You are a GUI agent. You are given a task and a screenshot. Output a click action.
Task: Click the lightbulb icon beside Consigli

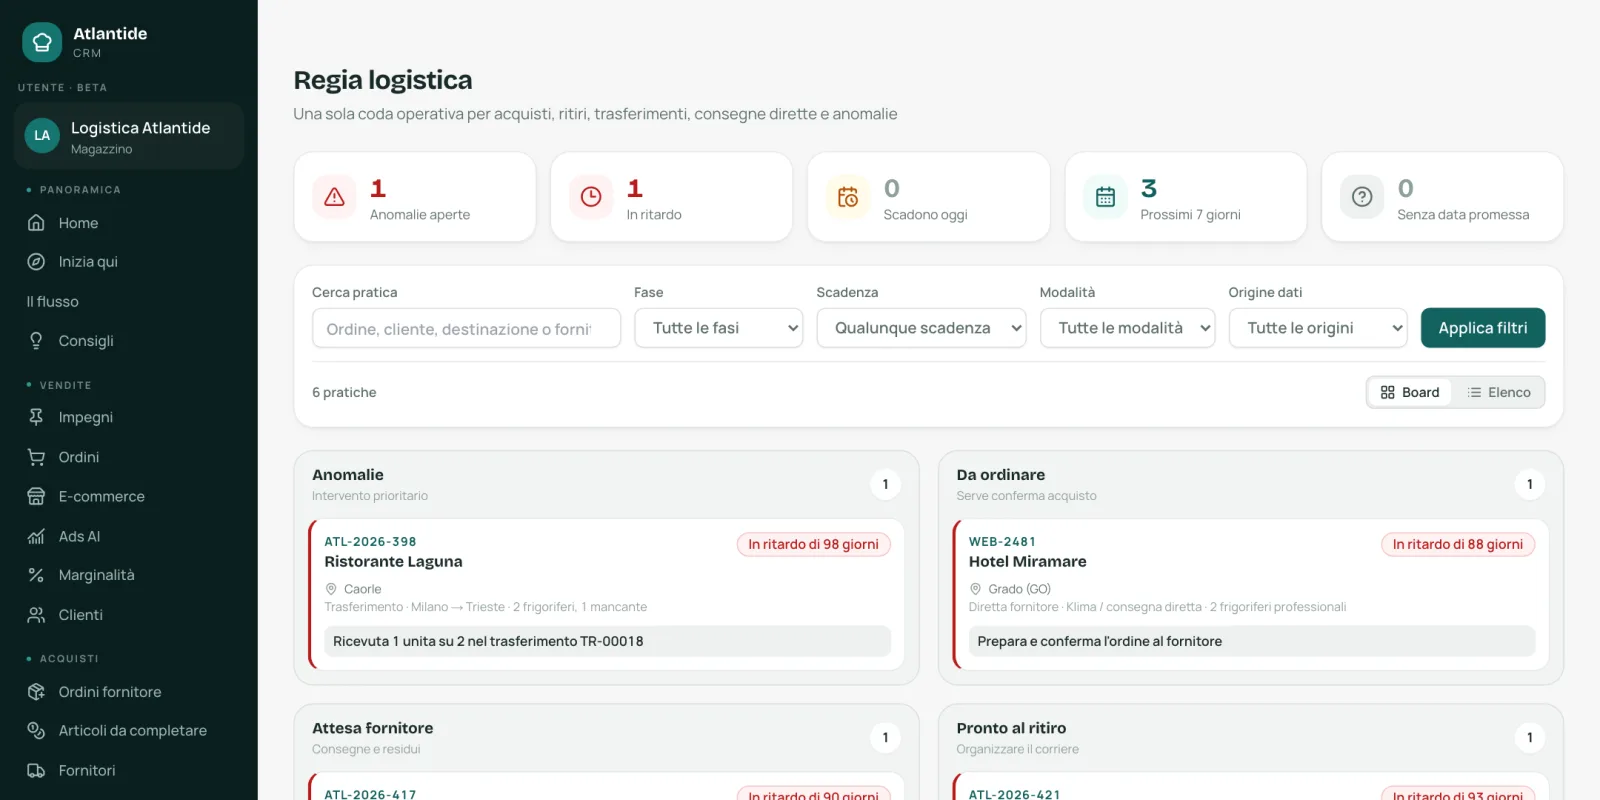36,341
